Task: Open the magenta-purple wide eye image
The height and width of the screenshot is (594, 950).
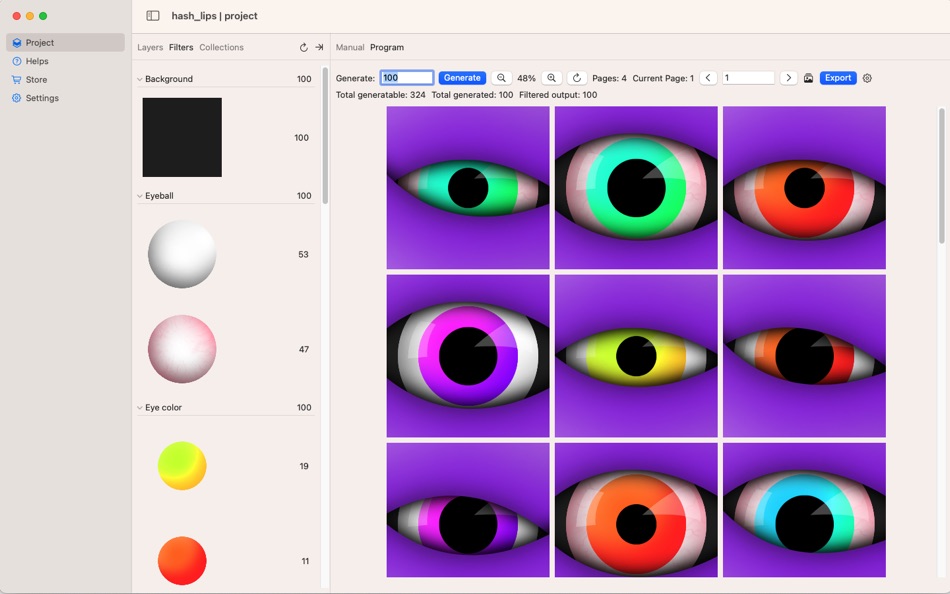Action: 468,356
